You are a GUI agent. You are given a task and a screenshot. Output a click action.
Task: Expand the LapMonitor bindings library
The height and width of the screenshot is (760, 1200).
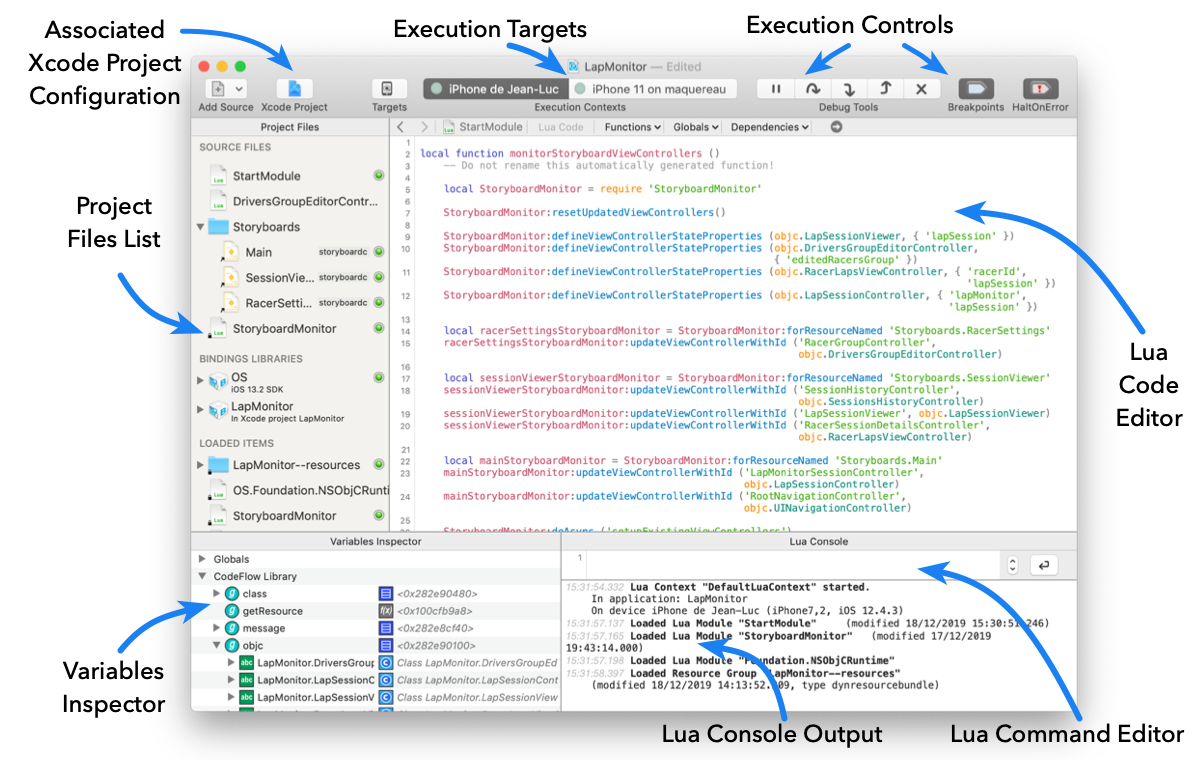(x=201, y=410)
